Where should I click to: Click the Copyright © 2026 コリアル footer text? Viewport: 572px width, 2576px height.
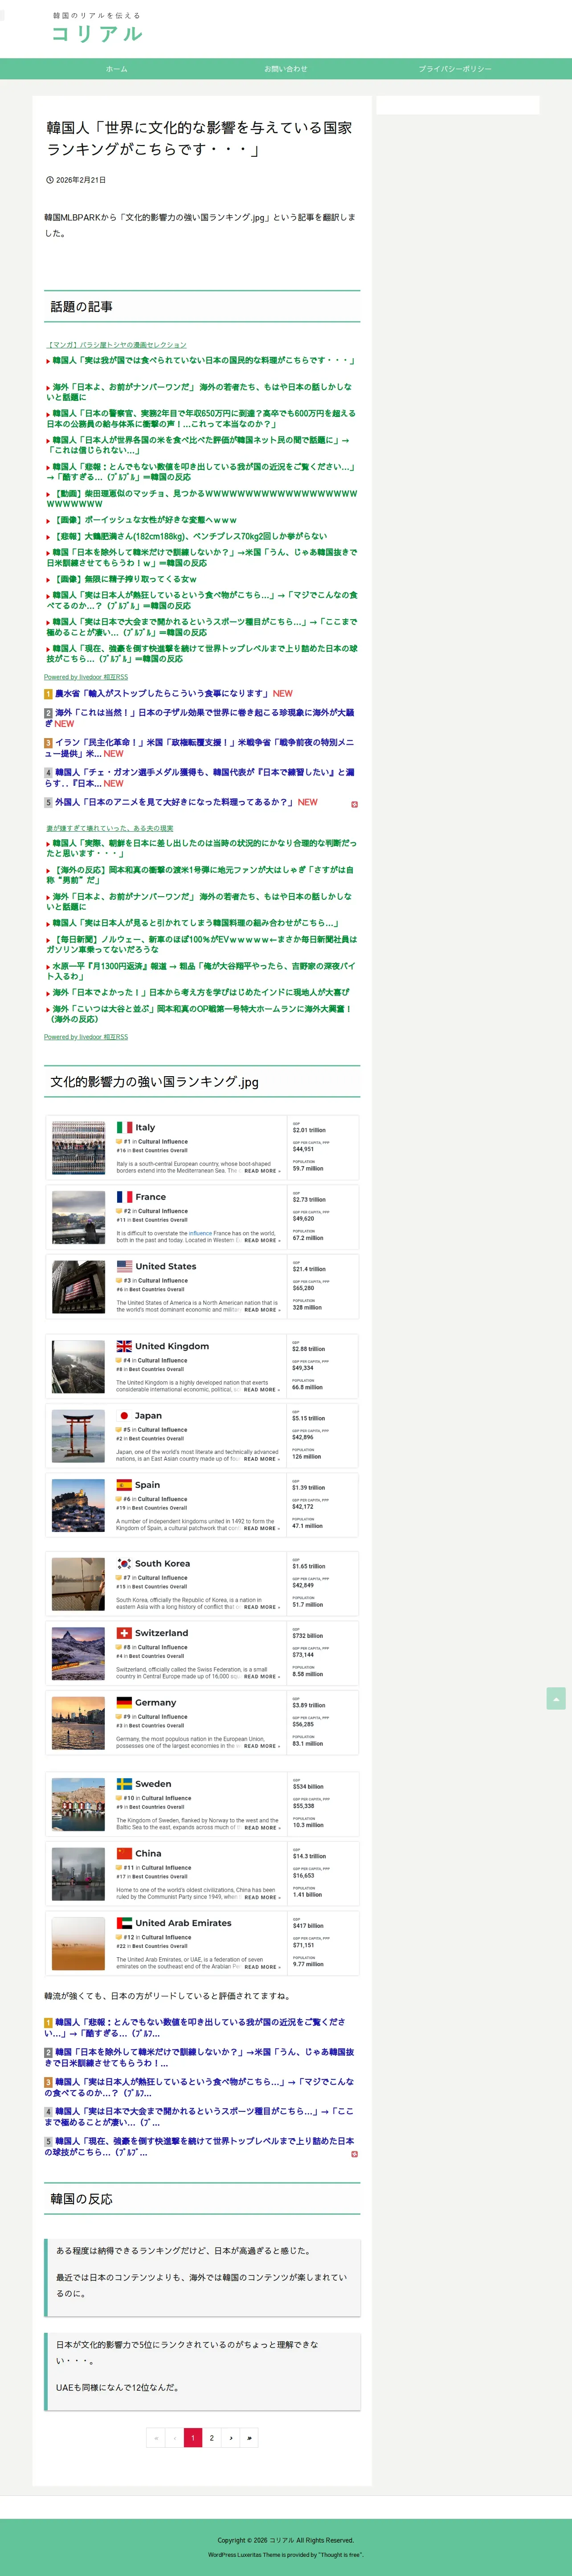tap(286, 2539)
